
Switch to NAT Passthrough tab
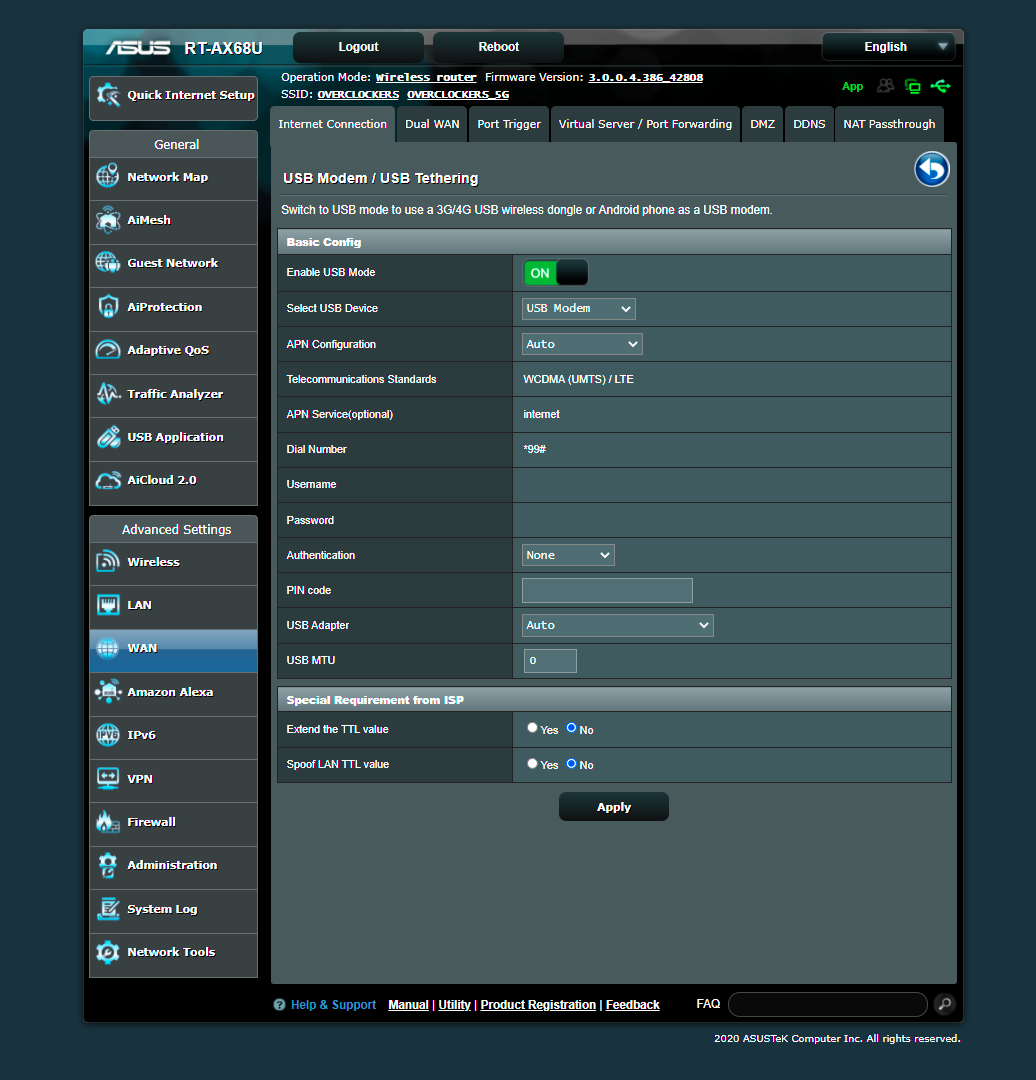(889, 125)
